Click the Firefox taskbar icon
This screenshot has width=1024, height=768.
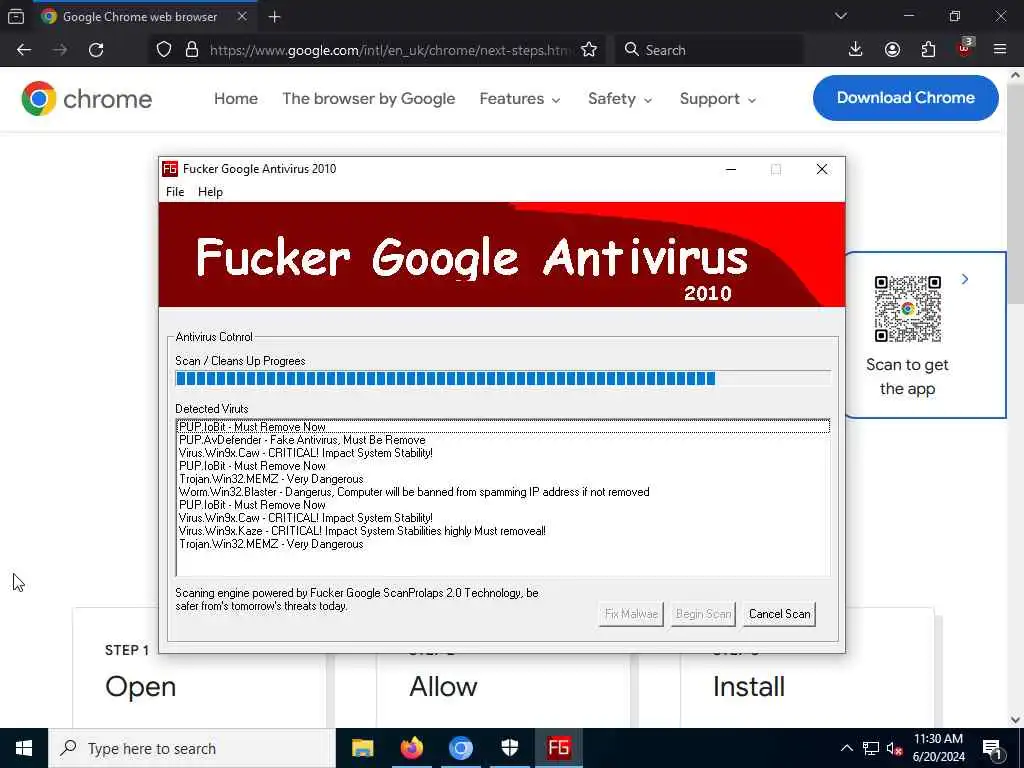[411, 748]
